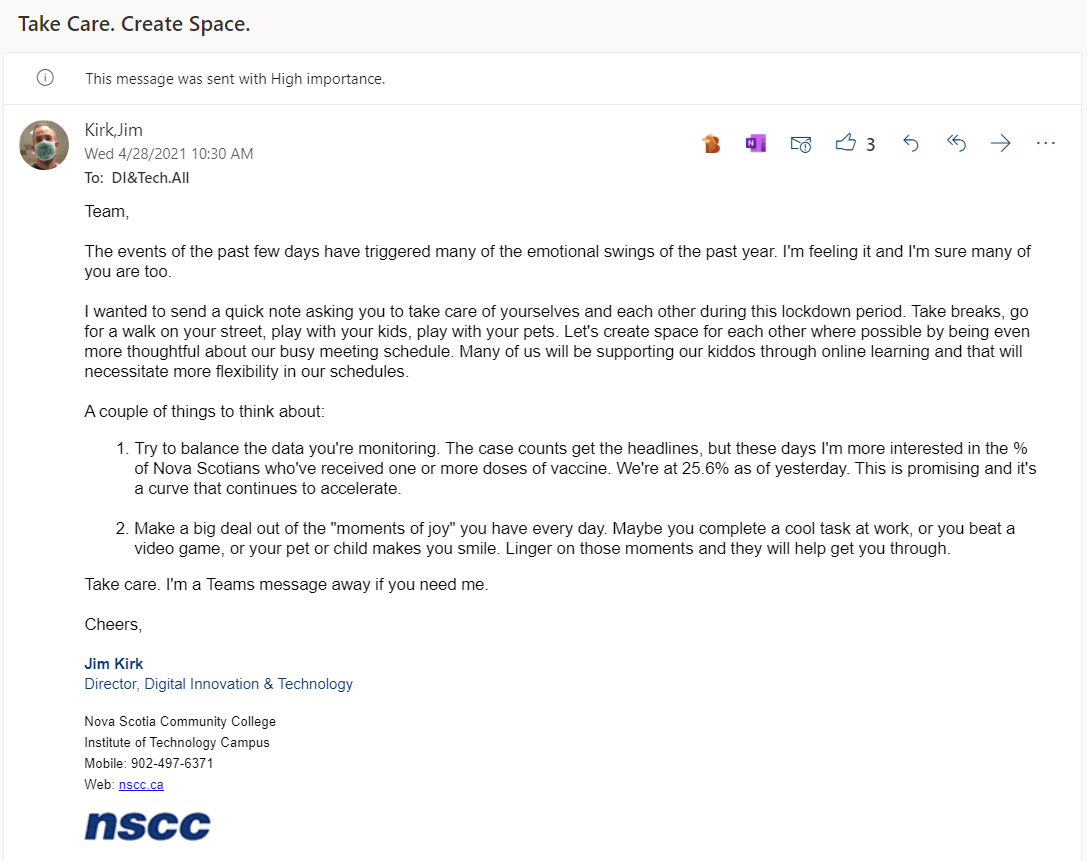Viewport: 1087px width, 861px height.
Task: Like this message with thumbs up
Action: point(846,143)
